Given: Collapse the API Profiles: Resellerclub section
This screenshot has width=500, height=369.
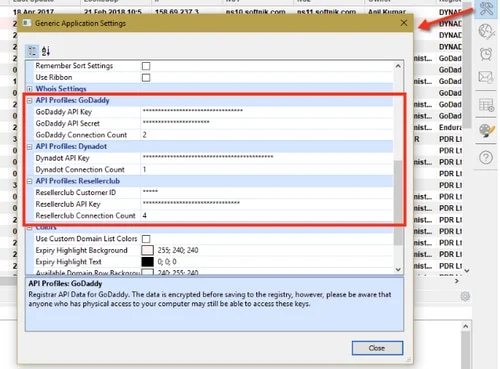Looking at the screenshot, I should pos(30,181).
